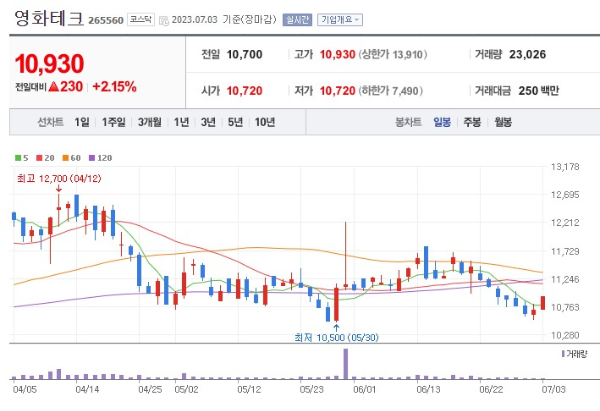
Task: Click the green 5-day moving average legend
Action: [21, 158]
